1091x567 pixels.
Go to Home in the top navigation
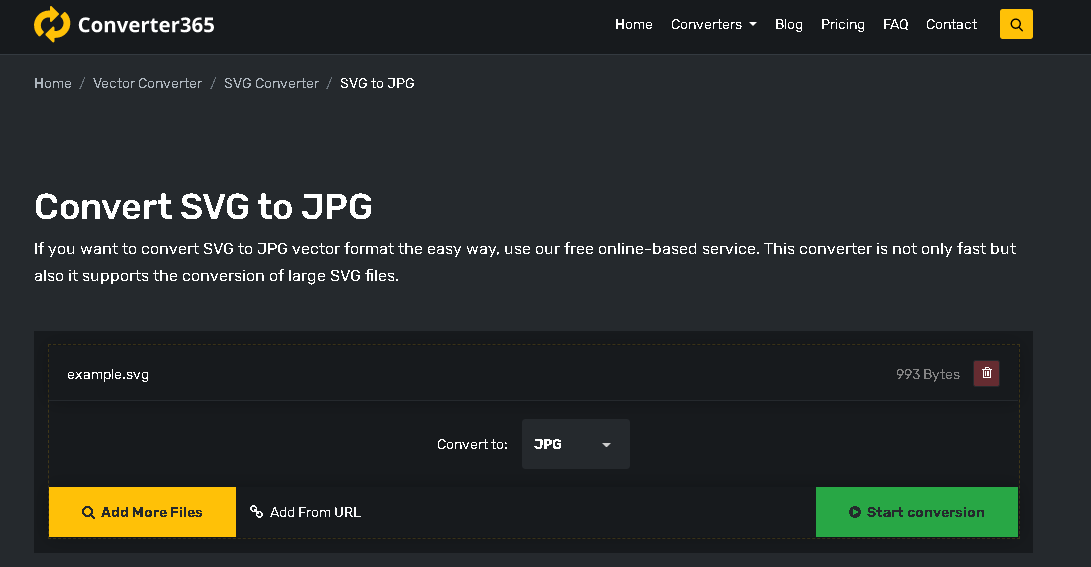pos(633,25)
